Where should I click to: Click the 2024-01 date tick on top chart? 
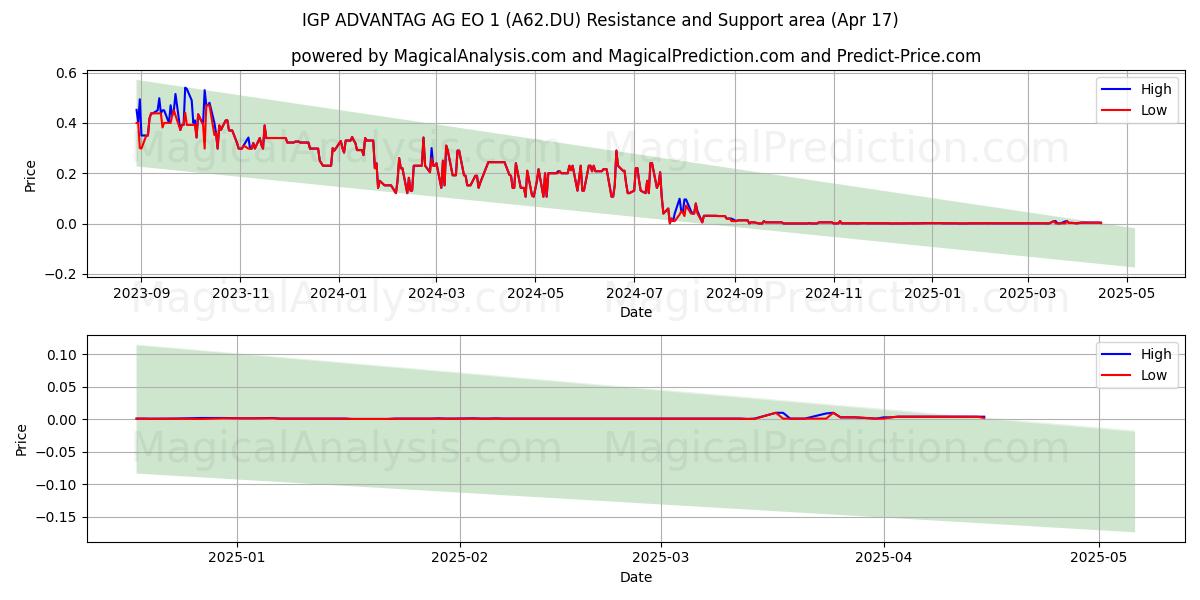tap(339, 293)
